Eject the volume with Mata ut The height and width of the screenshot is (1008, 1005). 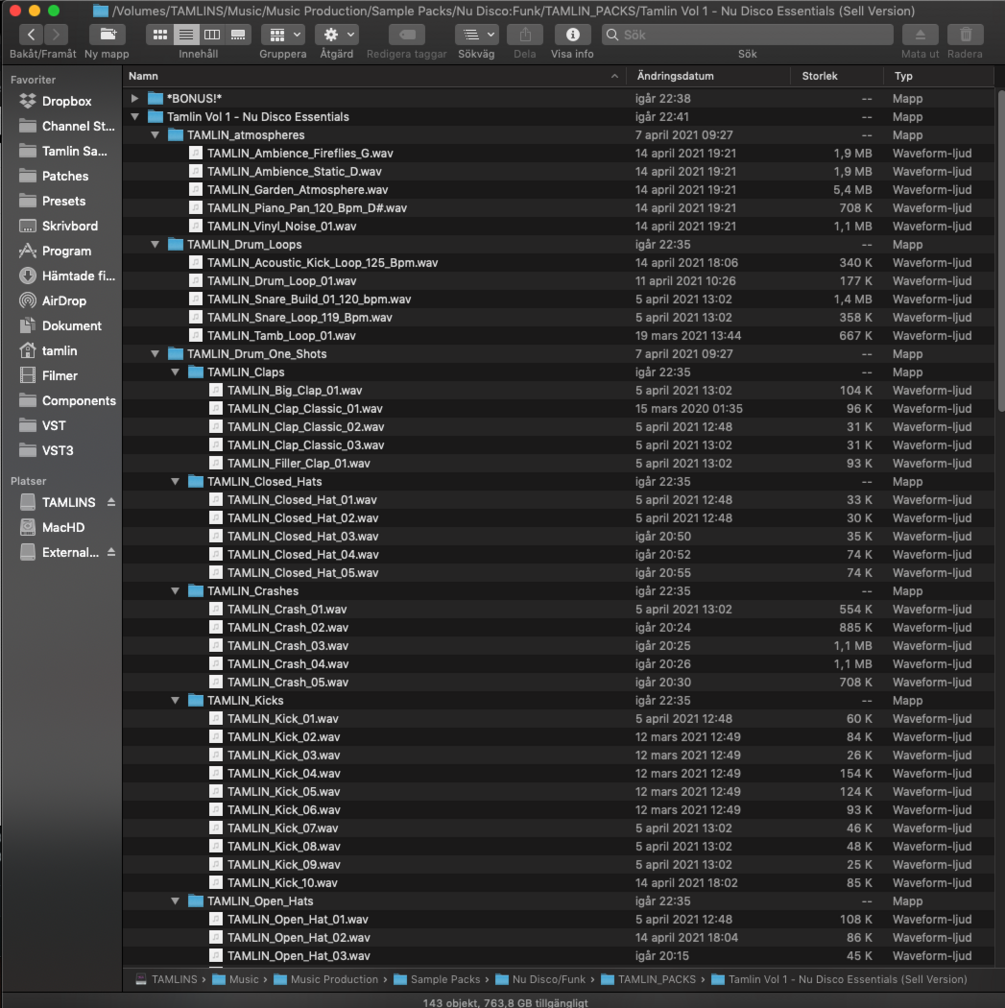[920, 35]
